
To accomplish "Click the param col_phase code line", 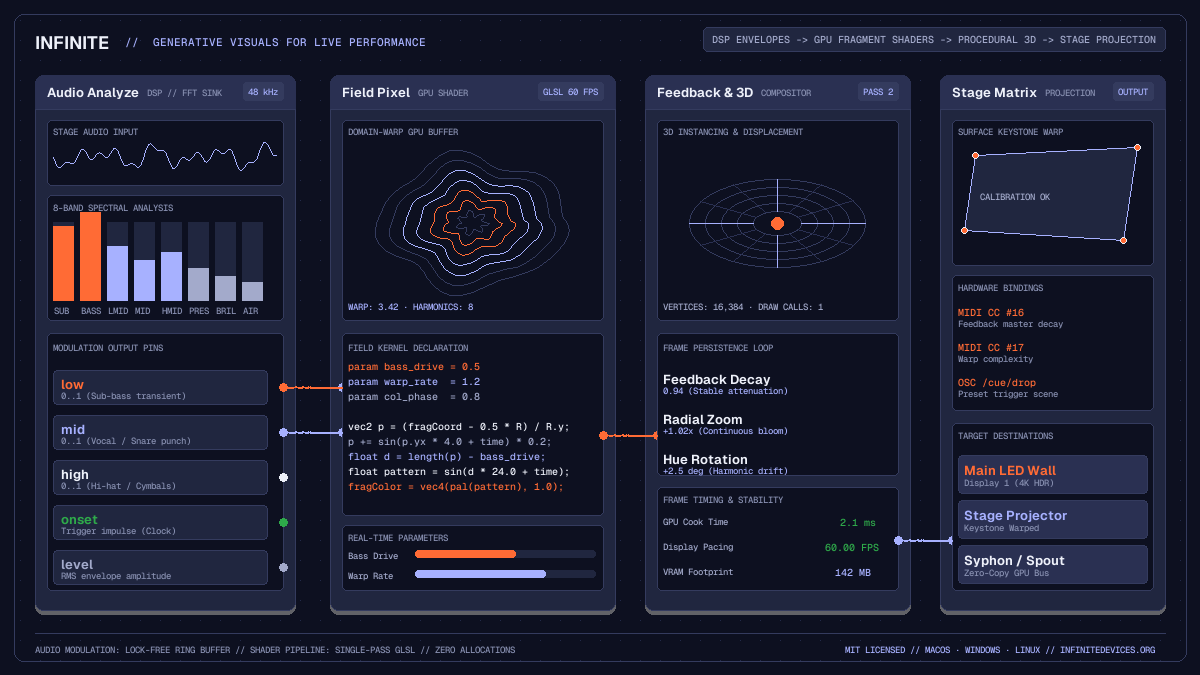I will click(414, 397).
